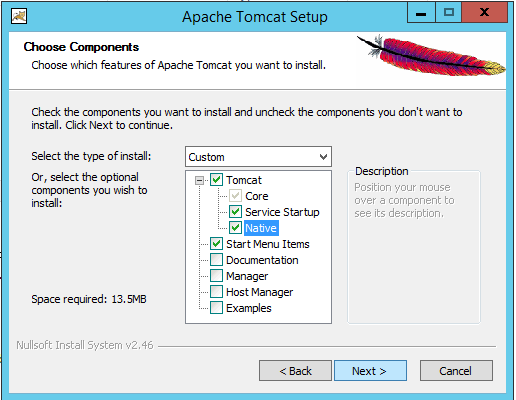
Task: Click the Back button
Action: tap(295, 370)
